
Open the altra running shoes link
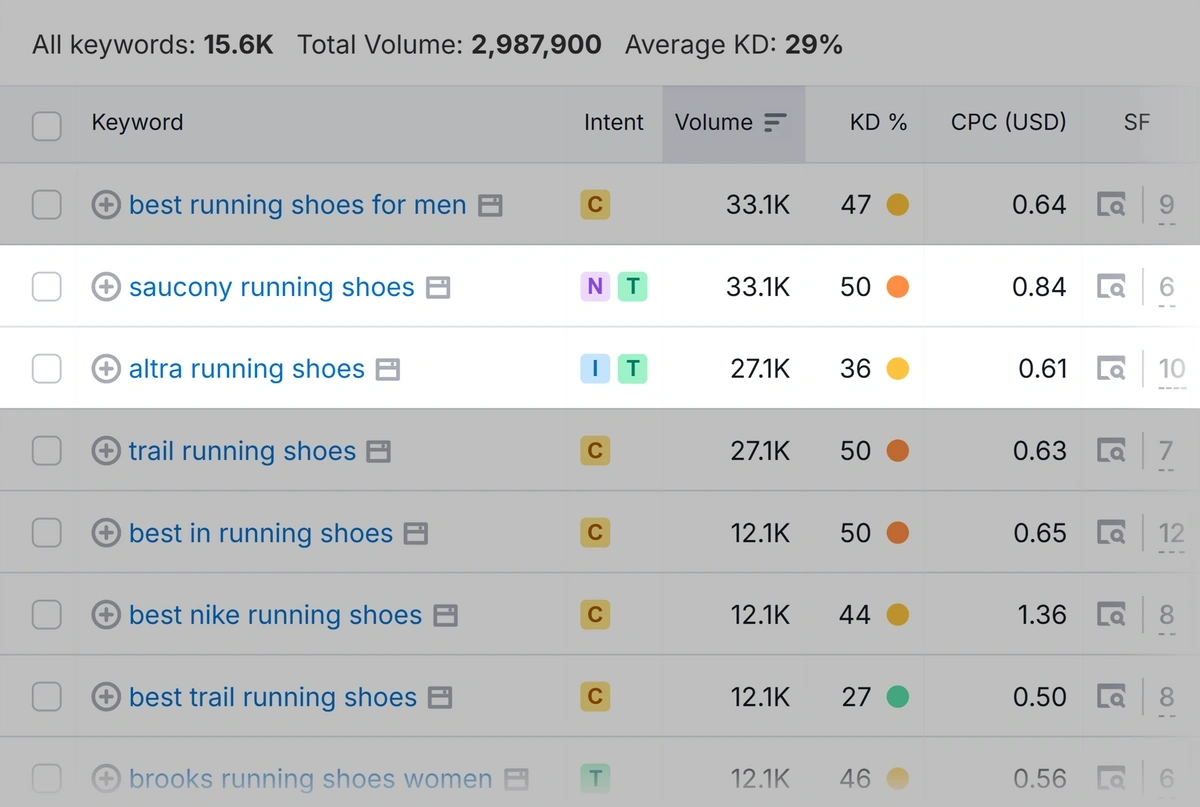point(247,369)
